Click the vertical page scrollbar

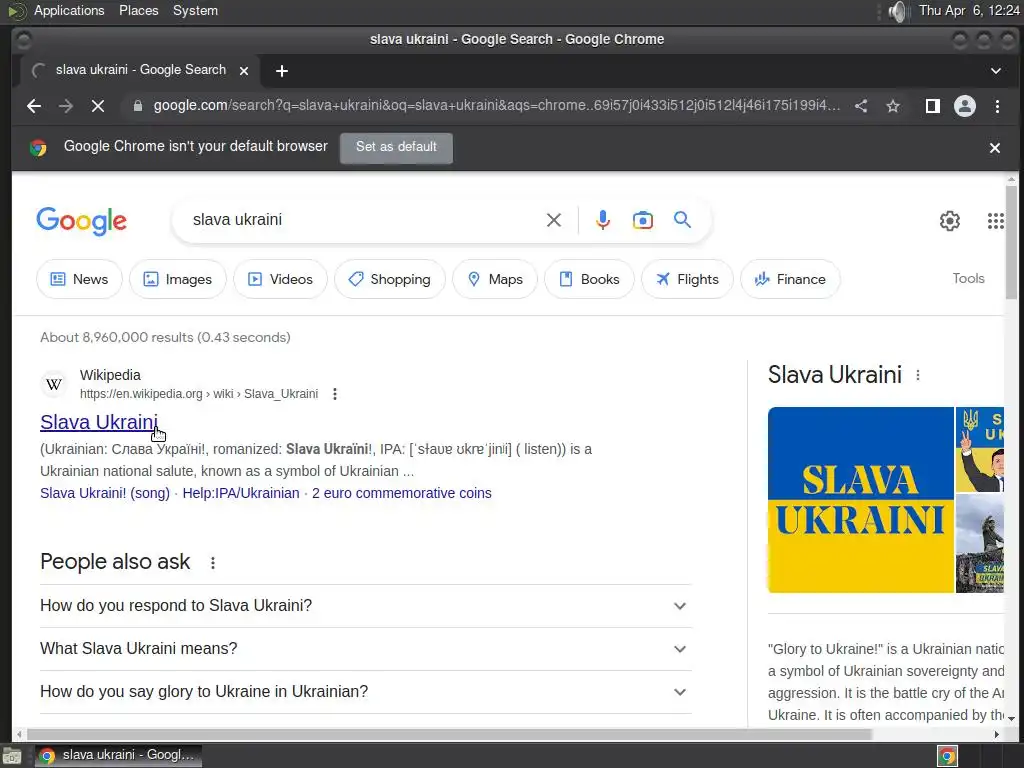[x=1011, y=242]
